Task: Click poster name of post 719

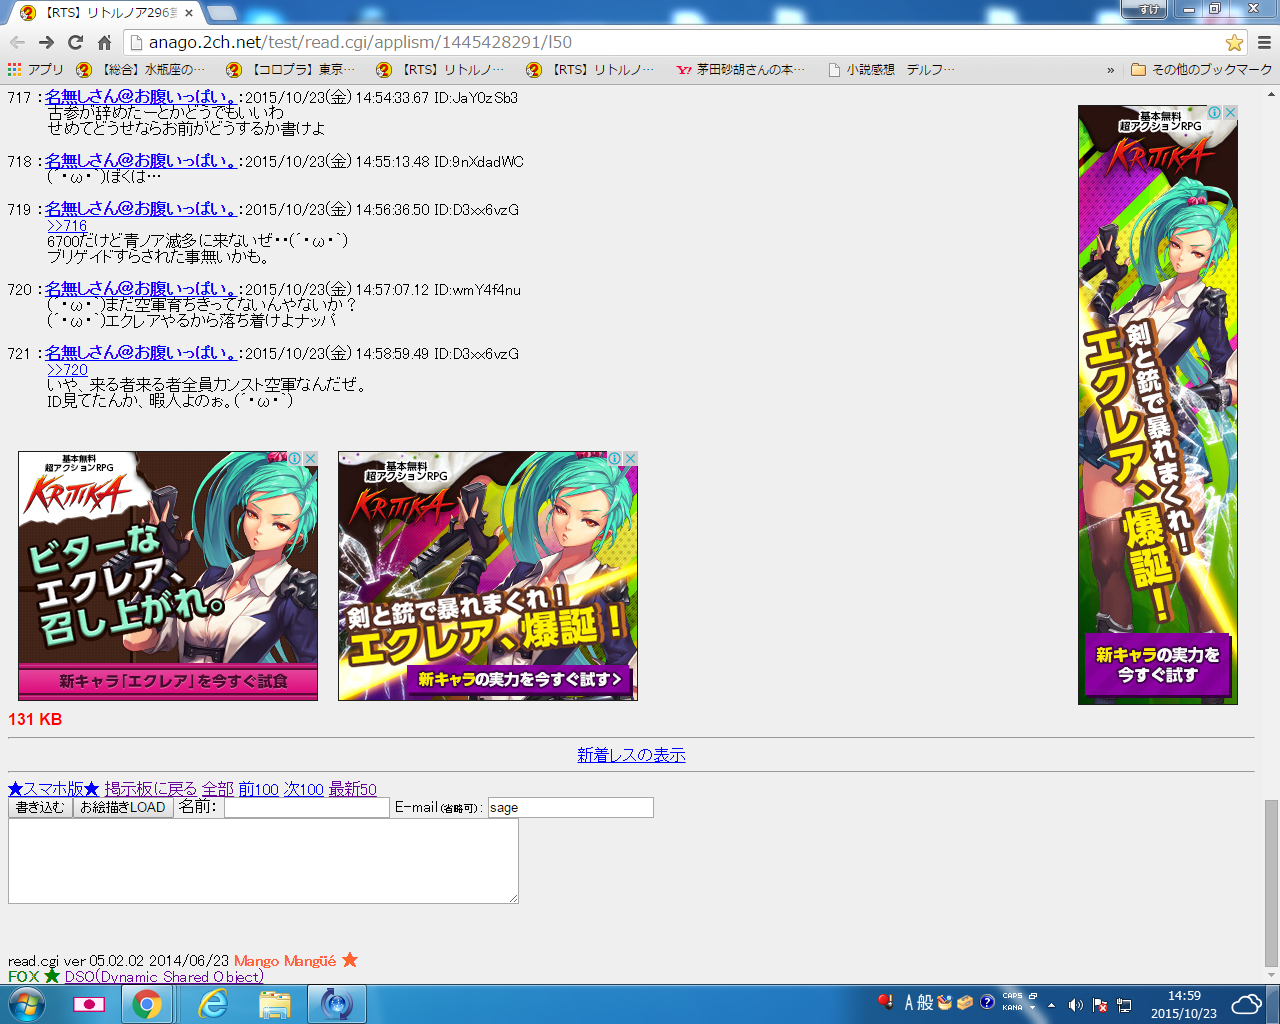Action: (x=140, y=209)
